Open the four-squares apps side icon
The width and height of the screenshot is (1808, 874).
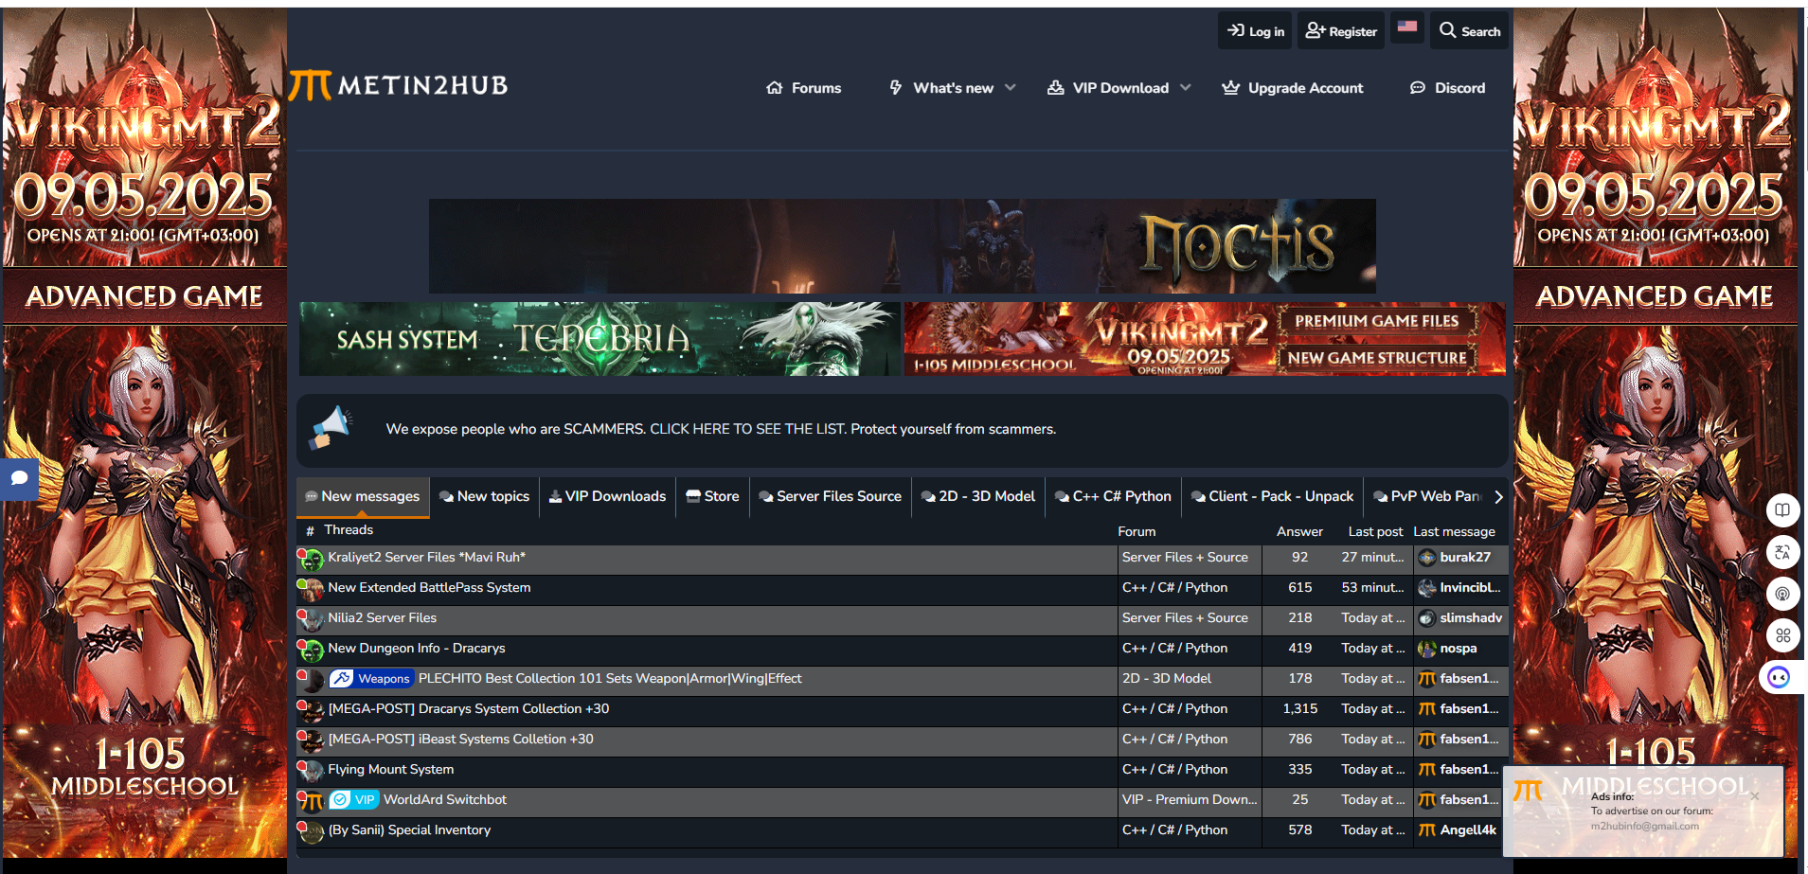pyautogui.click(x=1782, y=635)
